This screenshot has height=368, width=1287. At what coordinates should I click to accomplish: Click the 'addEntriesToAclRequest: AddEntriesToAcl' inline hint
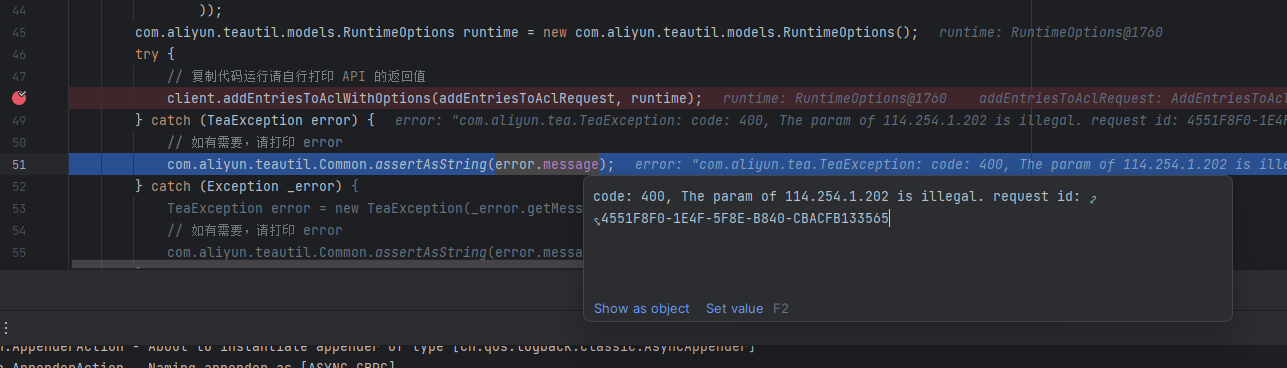[1133, 98]
